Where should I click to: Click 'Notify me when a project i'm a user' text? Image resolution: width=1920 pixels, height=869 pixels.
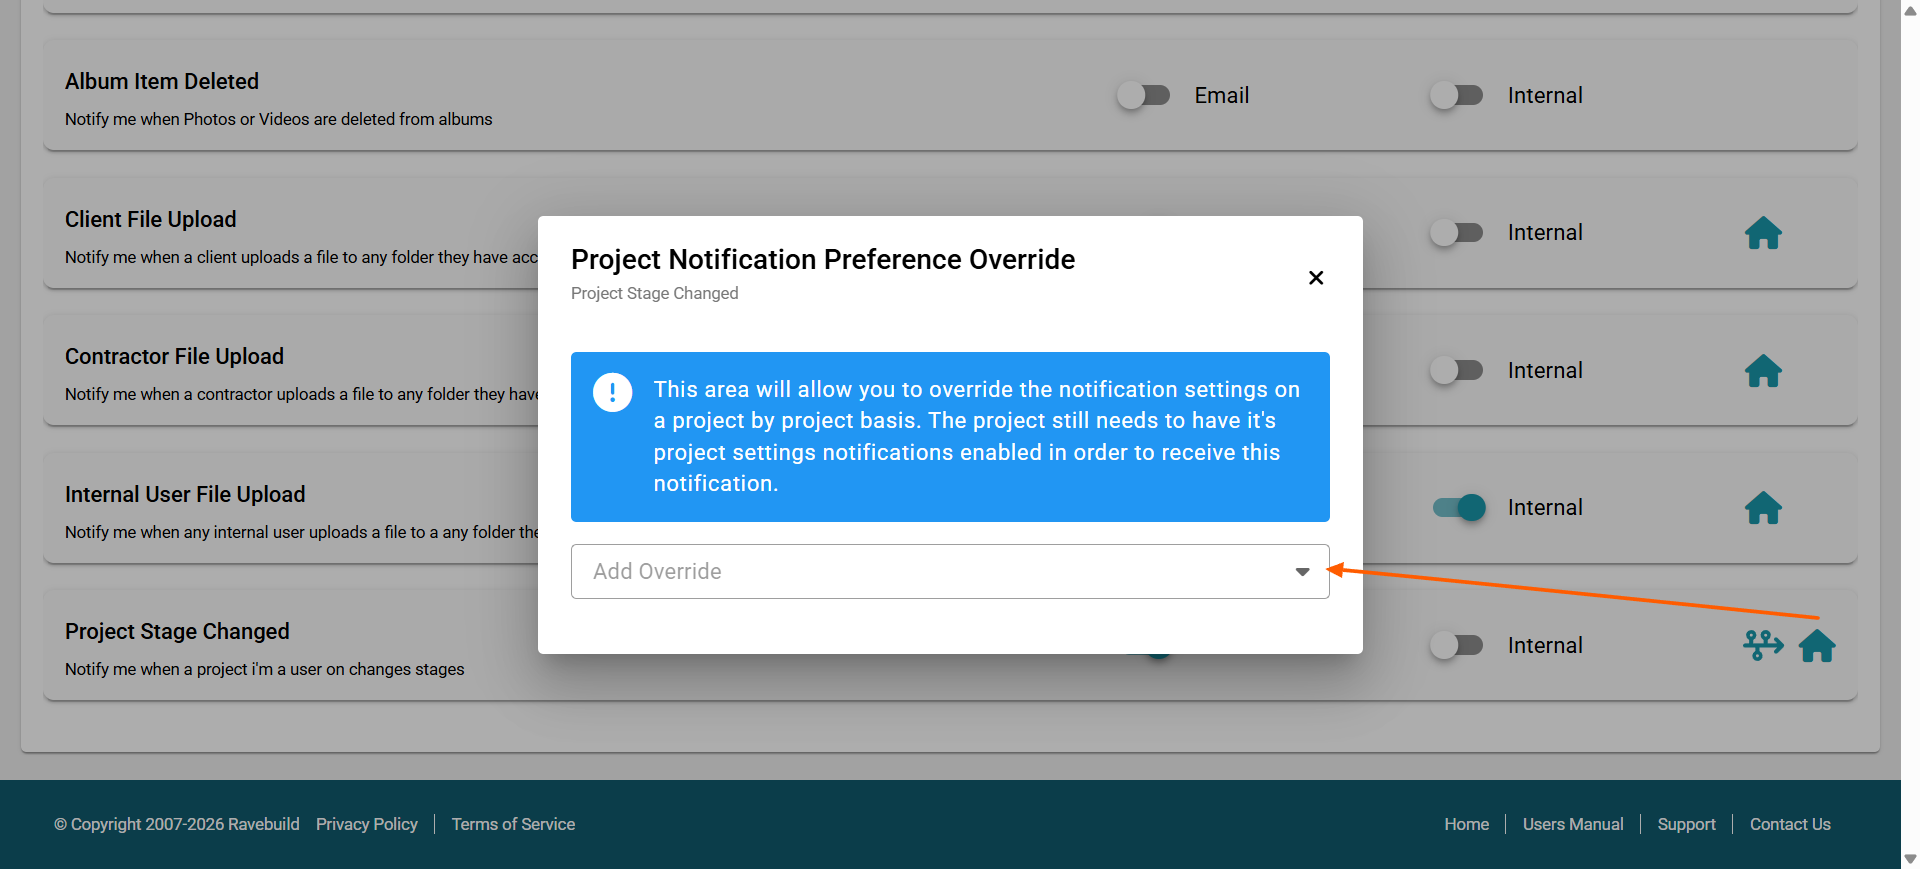pyautogui.click(x=265, y=669)
